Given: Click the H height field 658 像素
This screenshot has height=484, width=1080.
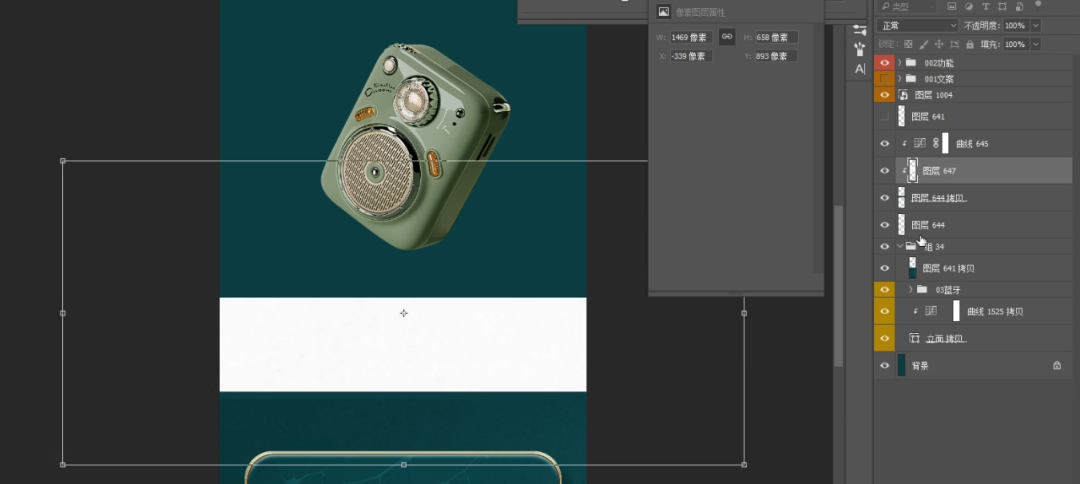Looking at the screenshot, I should tap(776, 37).
